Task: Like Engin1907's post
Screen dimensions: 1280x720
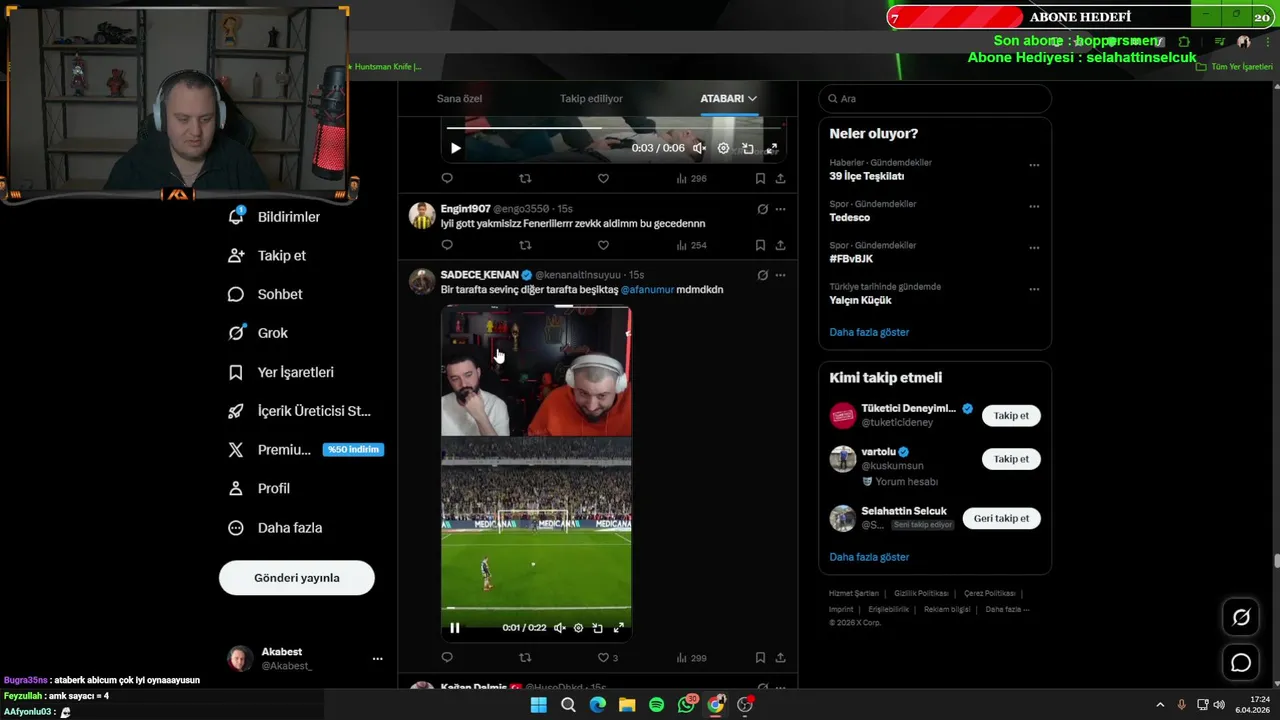Action: 603,245
